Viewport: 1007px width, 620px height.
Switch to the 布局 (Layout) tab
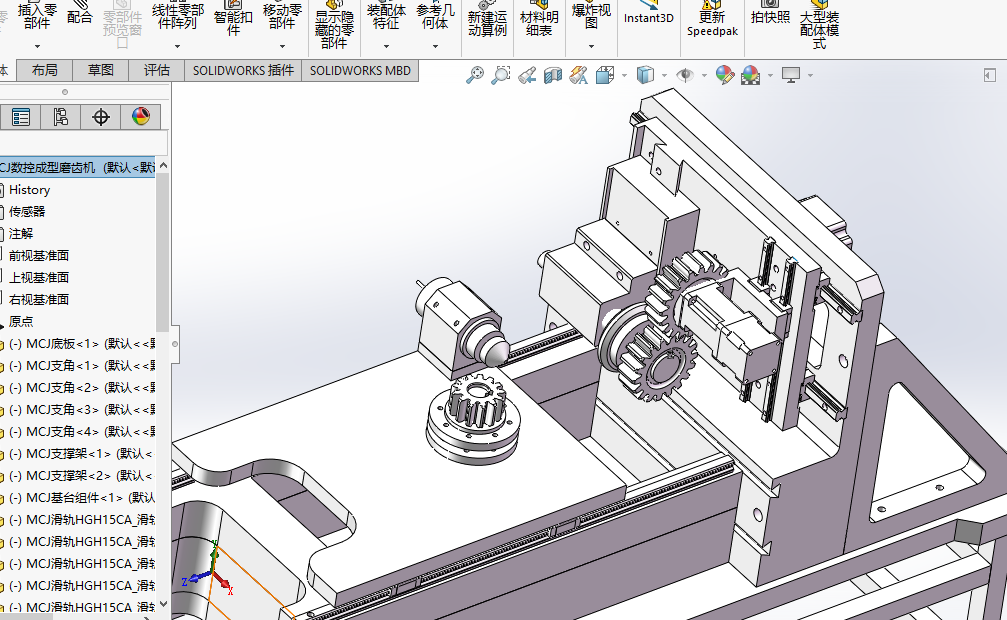(x=44, y=70)
